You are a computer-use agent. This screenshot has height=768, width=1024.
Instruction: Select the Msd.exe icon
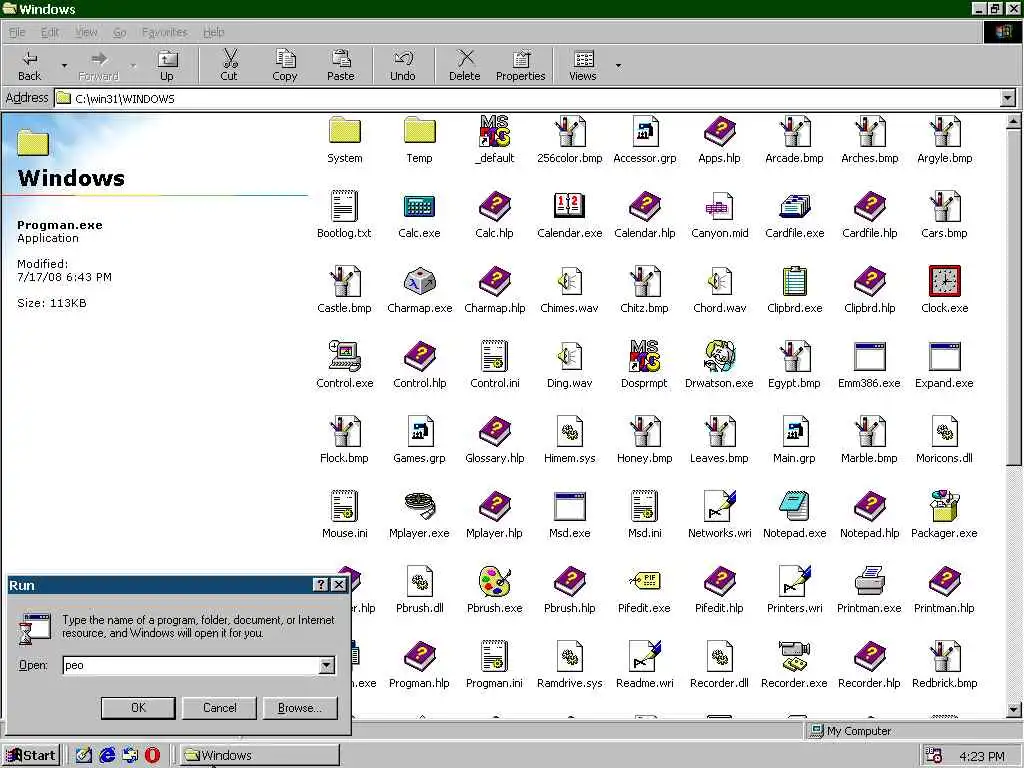[x=569, y=506]
